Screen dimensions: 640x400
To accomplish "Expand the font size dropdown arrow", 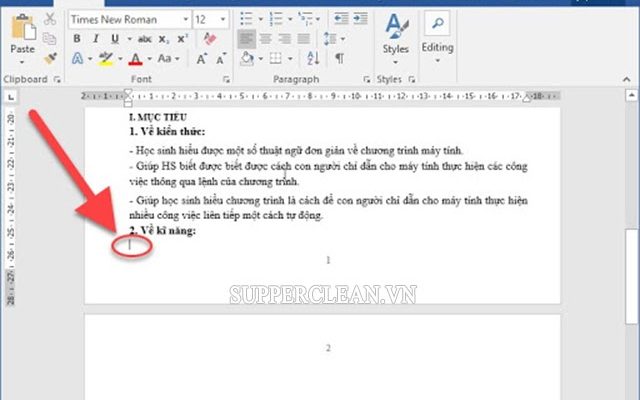I will tap(223, 19).
